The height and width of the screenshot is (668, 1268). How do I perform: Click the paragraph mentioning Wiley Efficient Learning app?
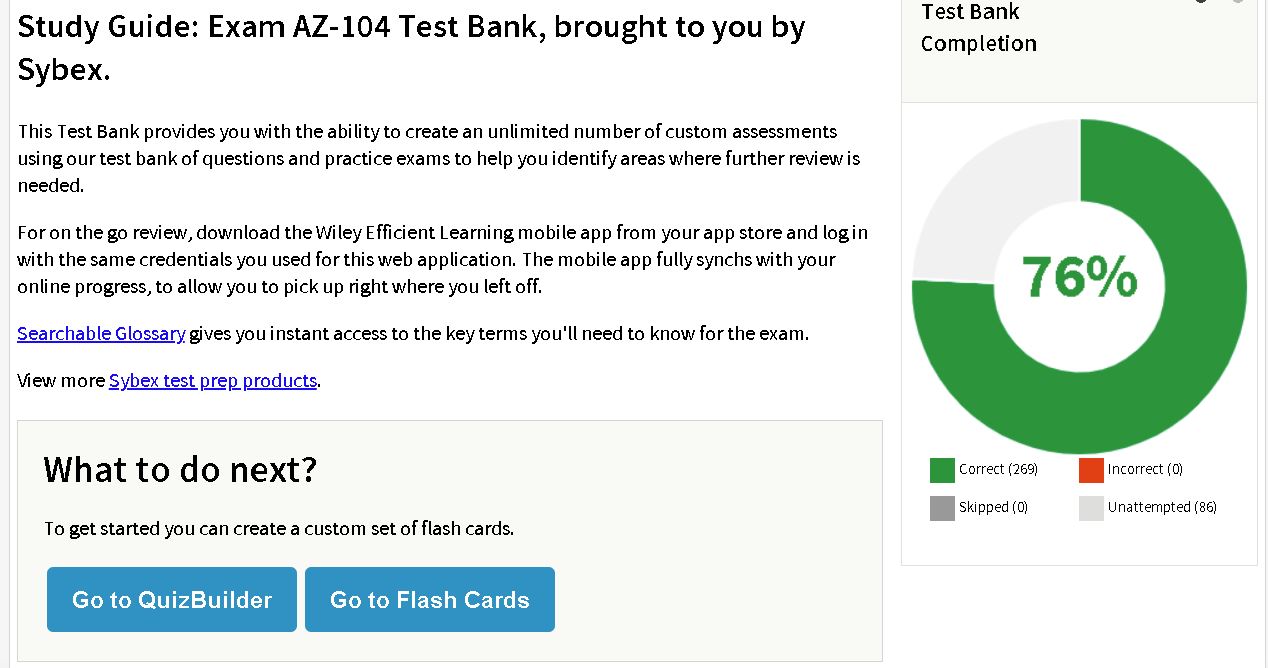(x=442, y=259)
